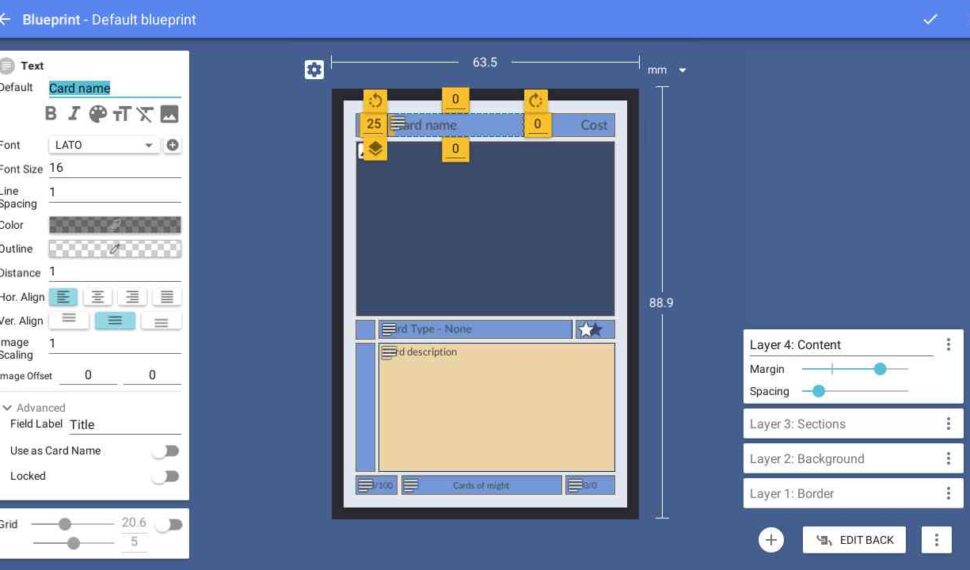Image resolution: width=970 pixels, height=570 pixels.
Task: Confirm the blueprint with the checkmark
Action: [930, 19]
